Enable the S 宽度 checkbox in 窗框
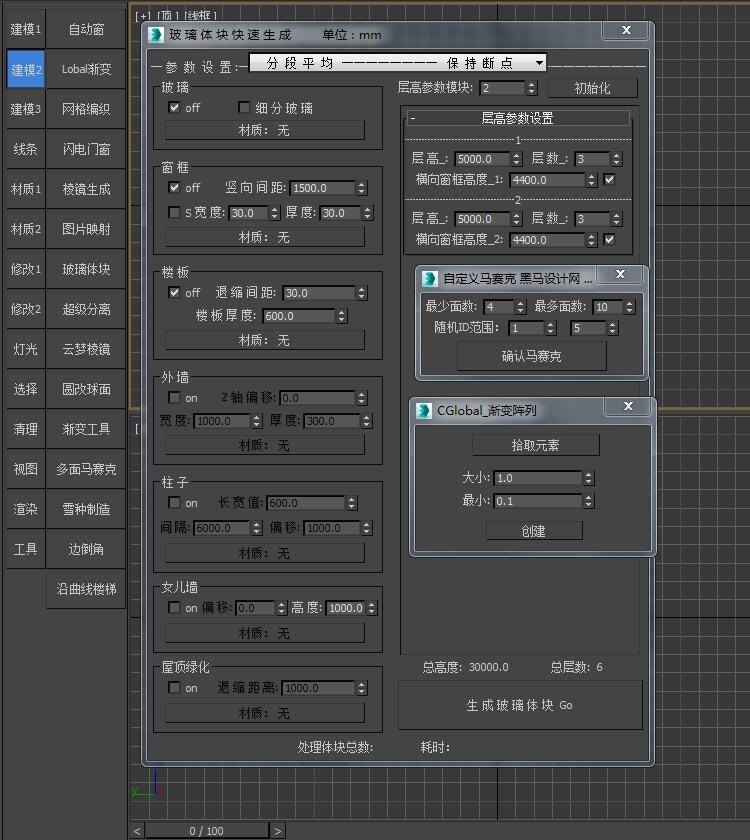The height and width of the screenshot is (840, 750). (x=174, y=212)
